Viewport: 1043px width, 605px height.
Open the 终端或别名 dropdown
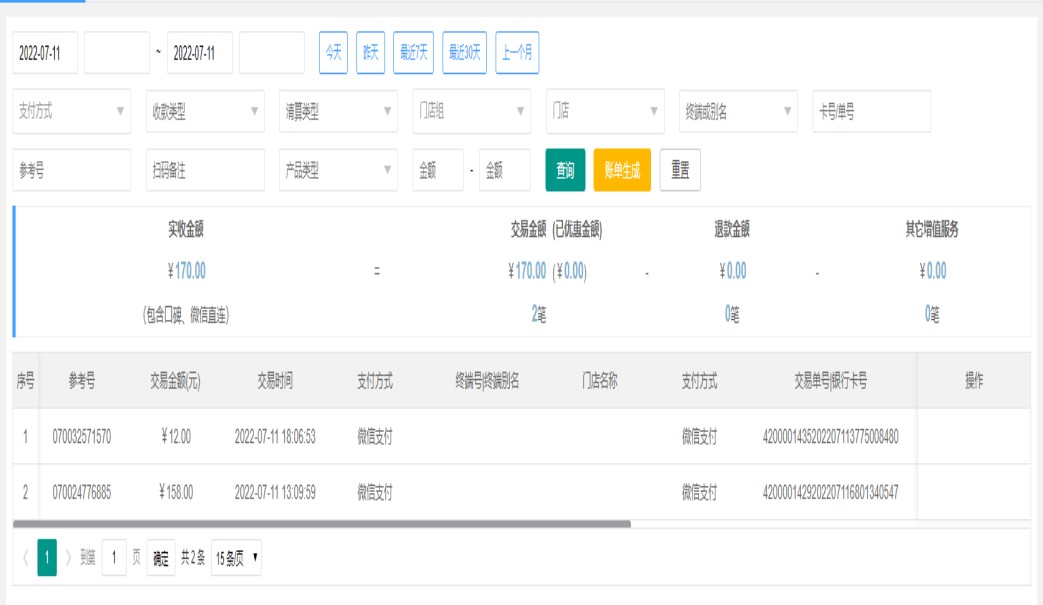pos(738,112)
